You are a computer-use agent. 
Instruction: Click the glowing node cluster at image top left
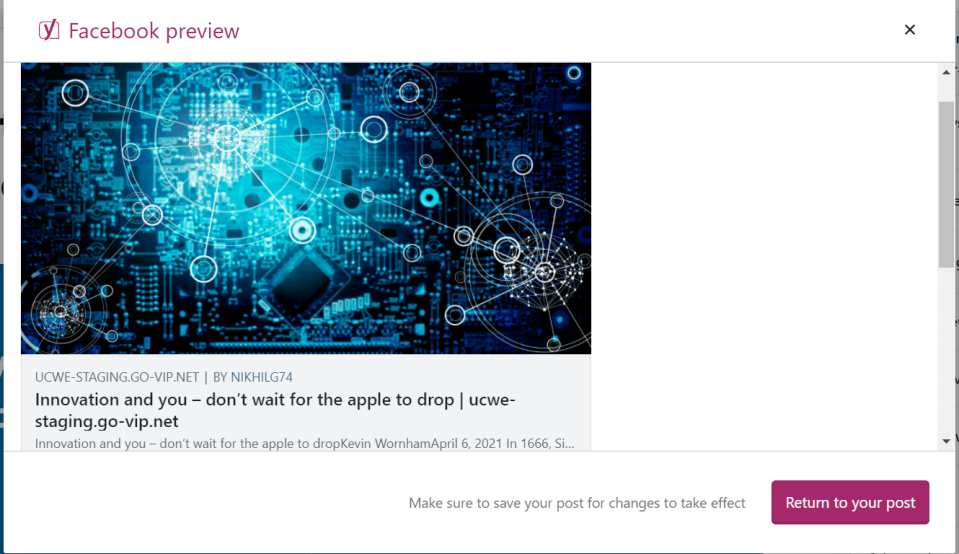point(228,139)
